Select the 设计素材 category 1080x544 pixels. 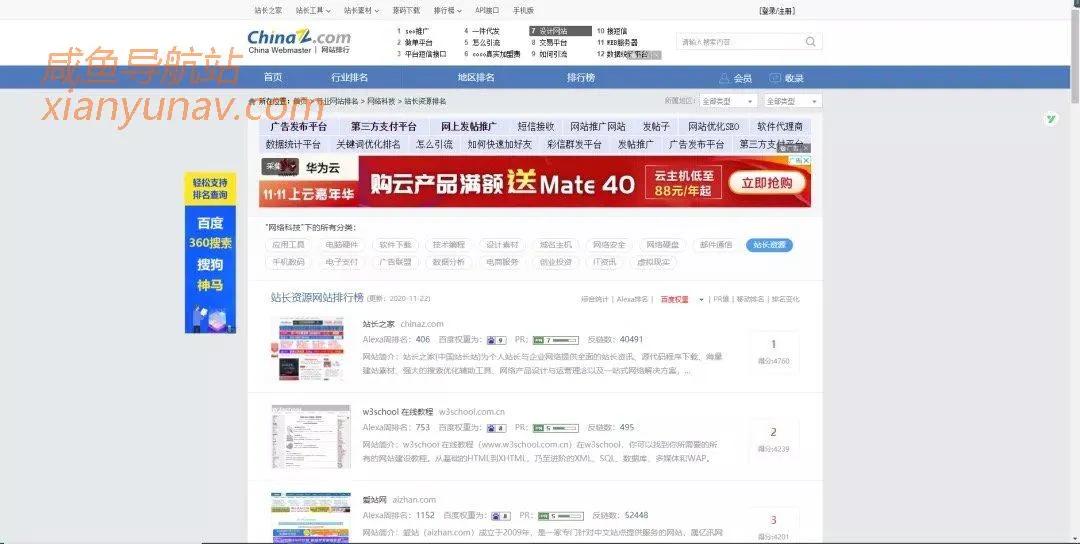click(503, 245)
